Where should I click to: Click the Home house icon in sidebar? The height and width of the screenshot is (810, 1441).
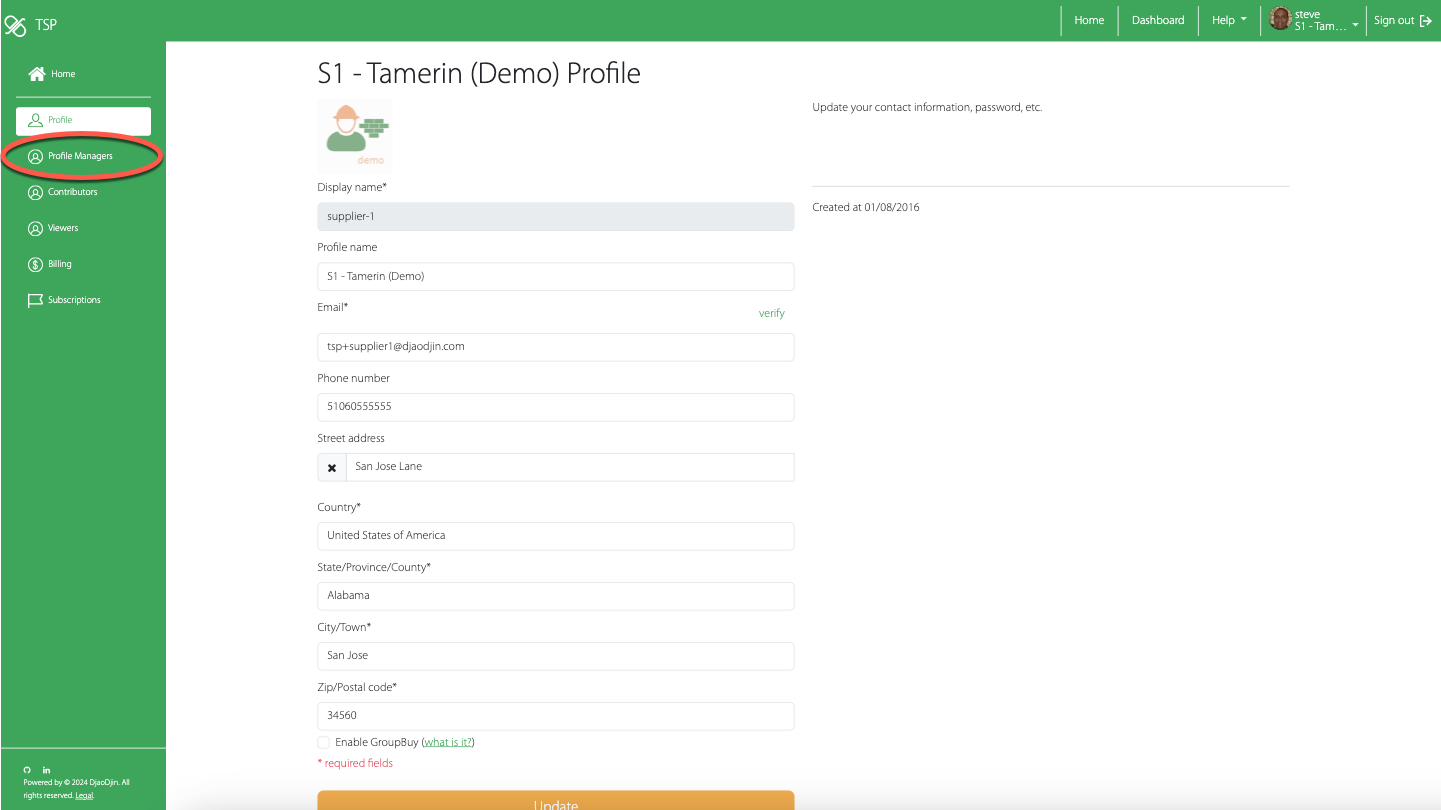[x=37, y=74]
